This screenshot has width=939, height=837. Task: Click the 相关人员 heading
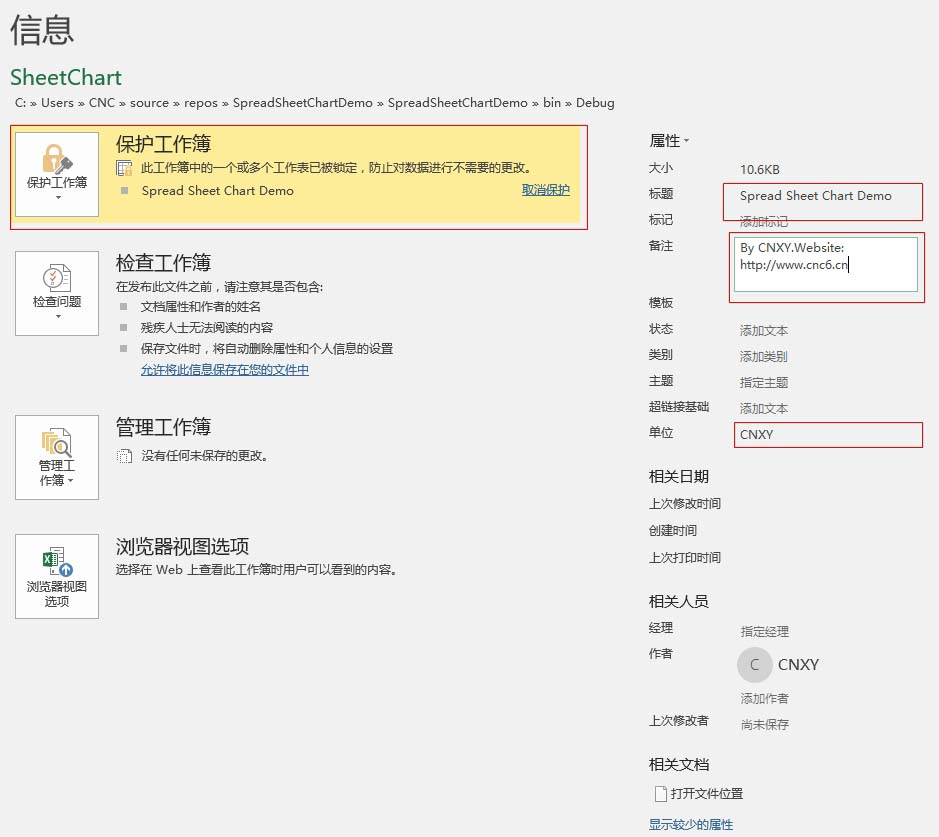pos(678,601)
